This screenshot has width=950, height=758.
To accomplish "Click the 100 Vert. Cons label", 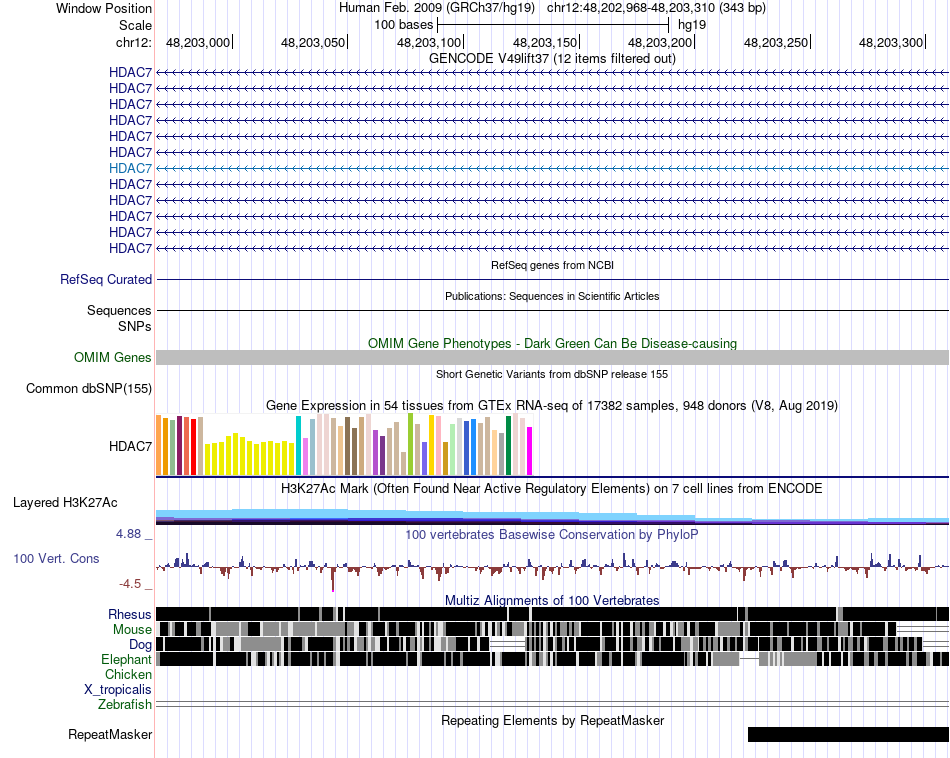I will coord(56,559).
